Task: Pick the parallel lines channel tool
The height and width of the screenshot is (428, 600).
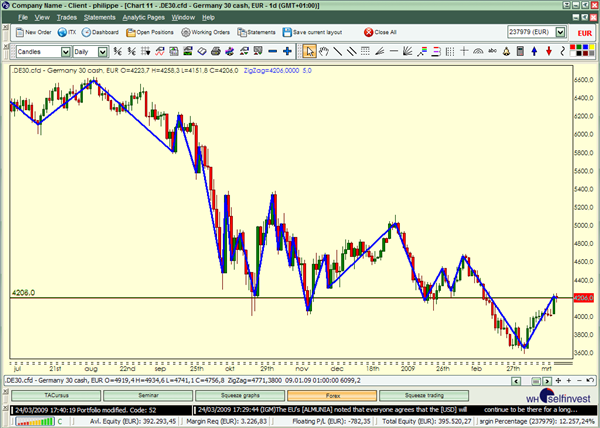Action: (x=351, y=51)
